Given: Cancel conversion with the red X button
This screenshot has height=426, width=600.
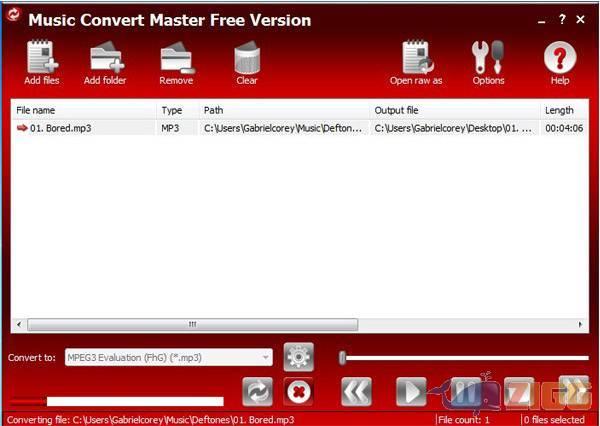Looking at the screenshot, I should [x=298, y=391].
